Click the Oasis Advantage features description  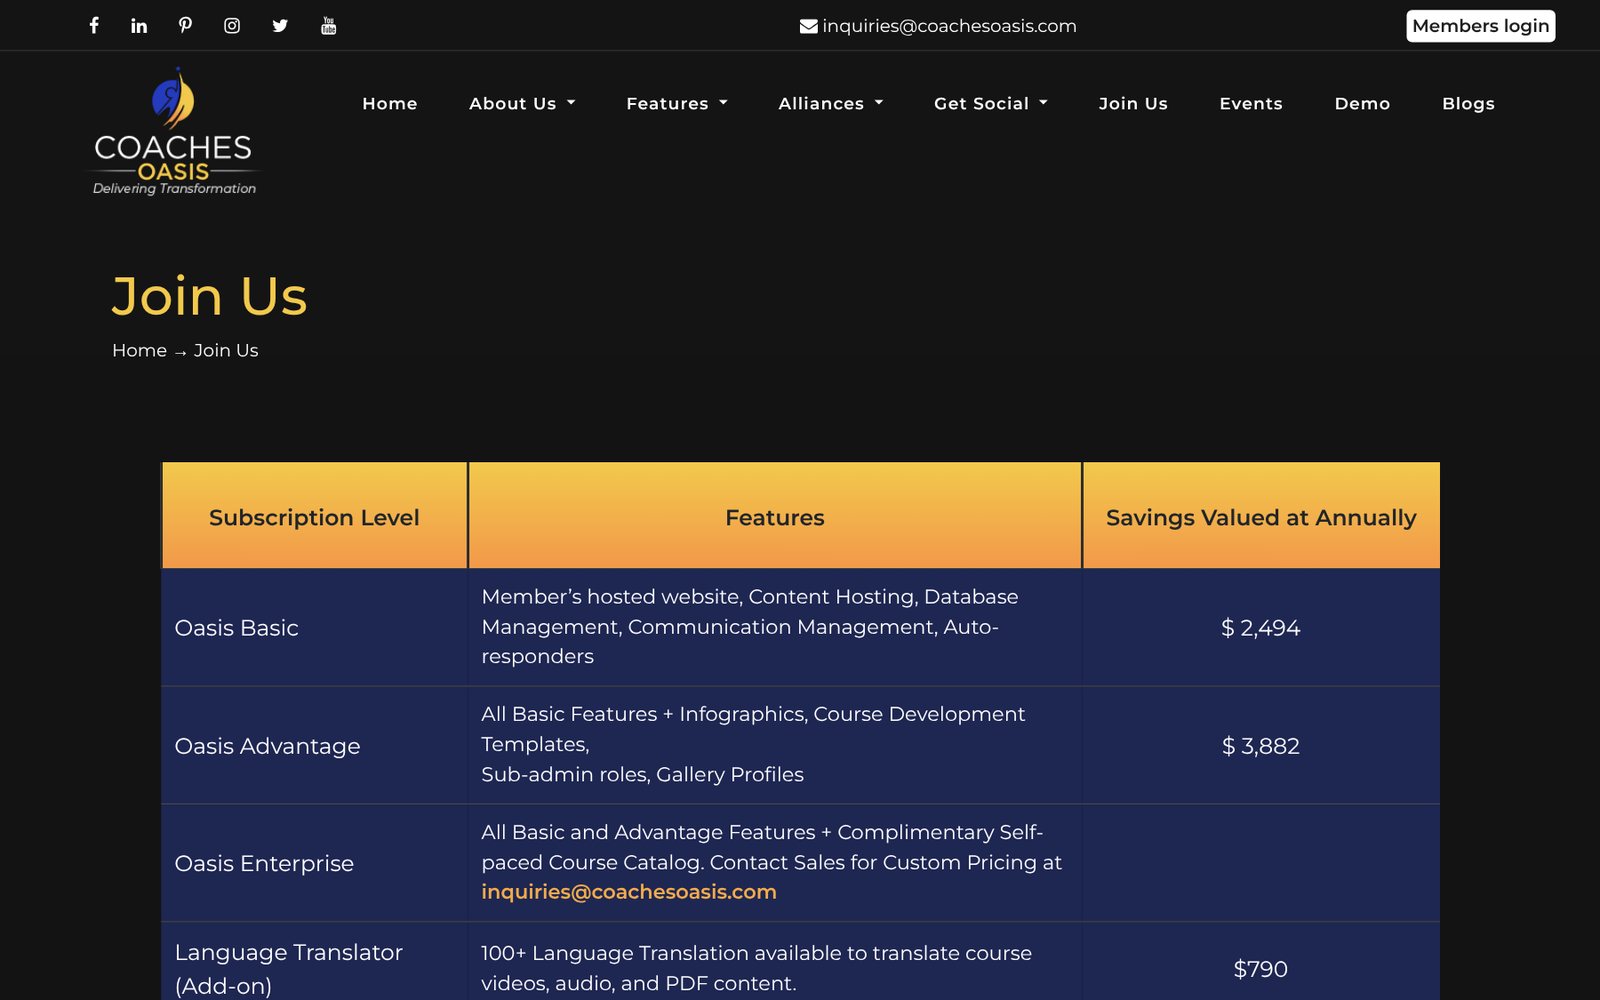point(753,744)
